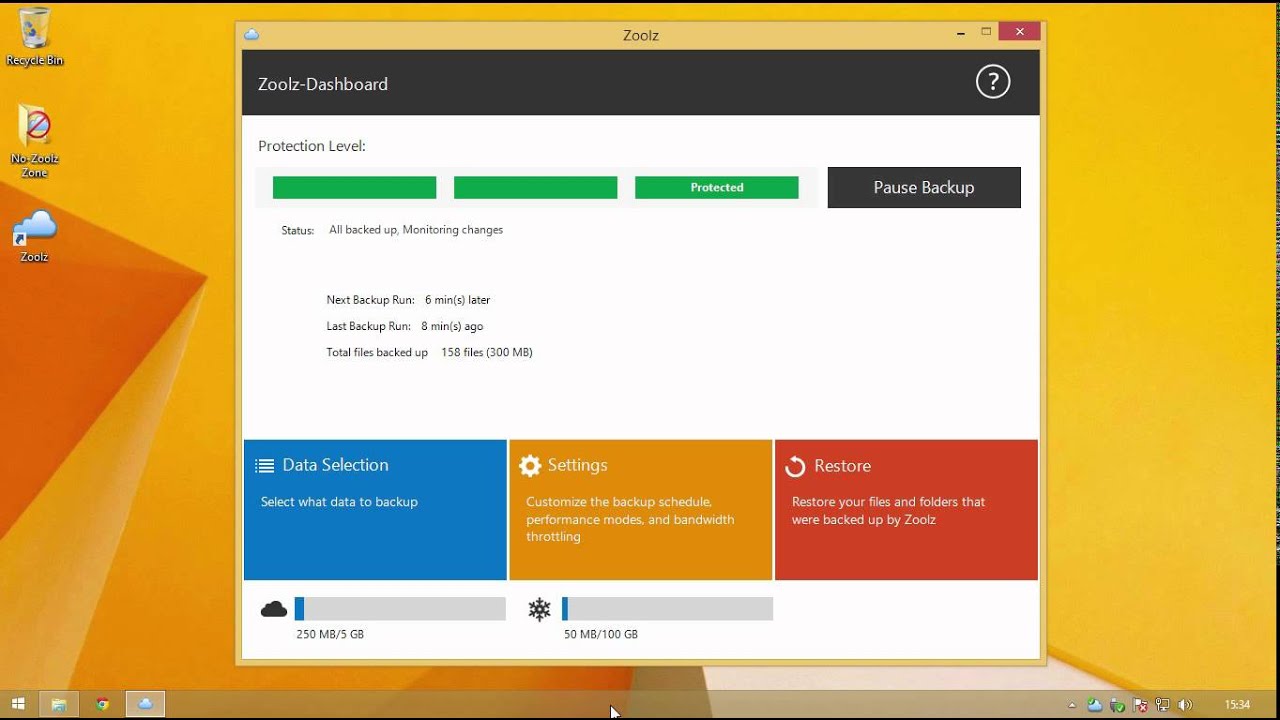Screen dimensions: 1280x720
Task: Close the Zoolz window
Action: 1020,32
